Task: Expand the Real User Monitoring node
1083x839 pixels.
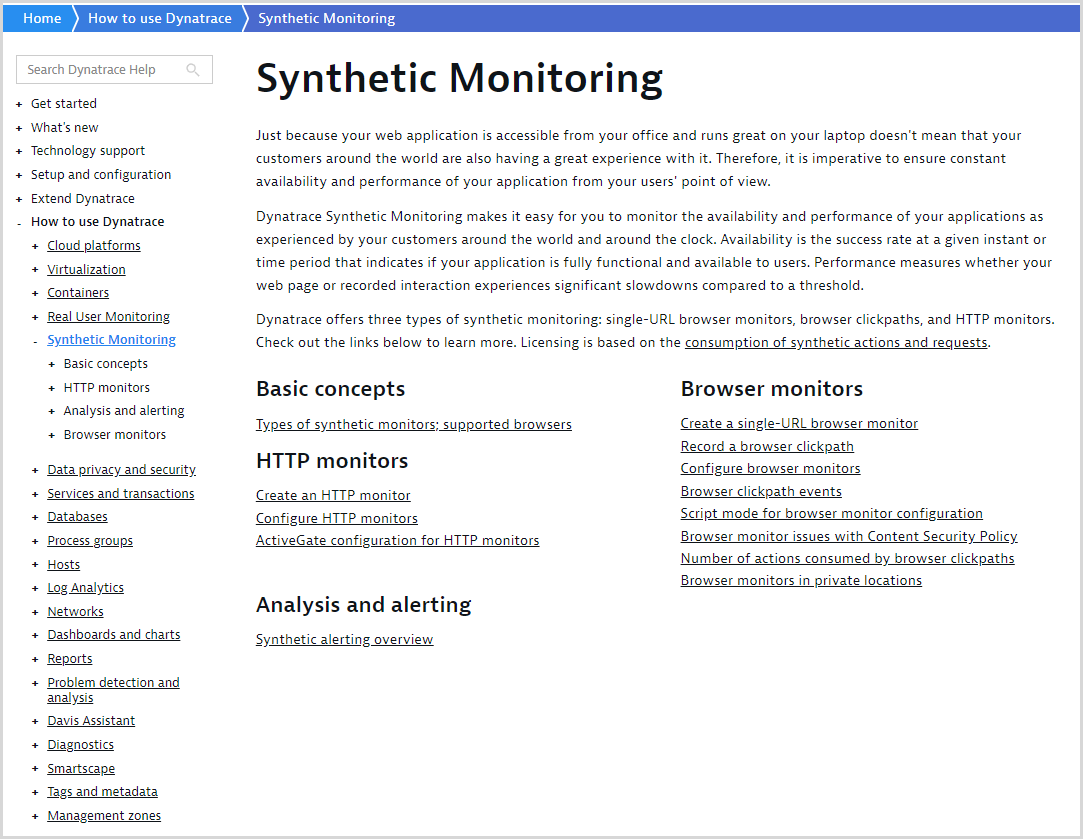Action: pyautogui.click(x=35, y=318)
